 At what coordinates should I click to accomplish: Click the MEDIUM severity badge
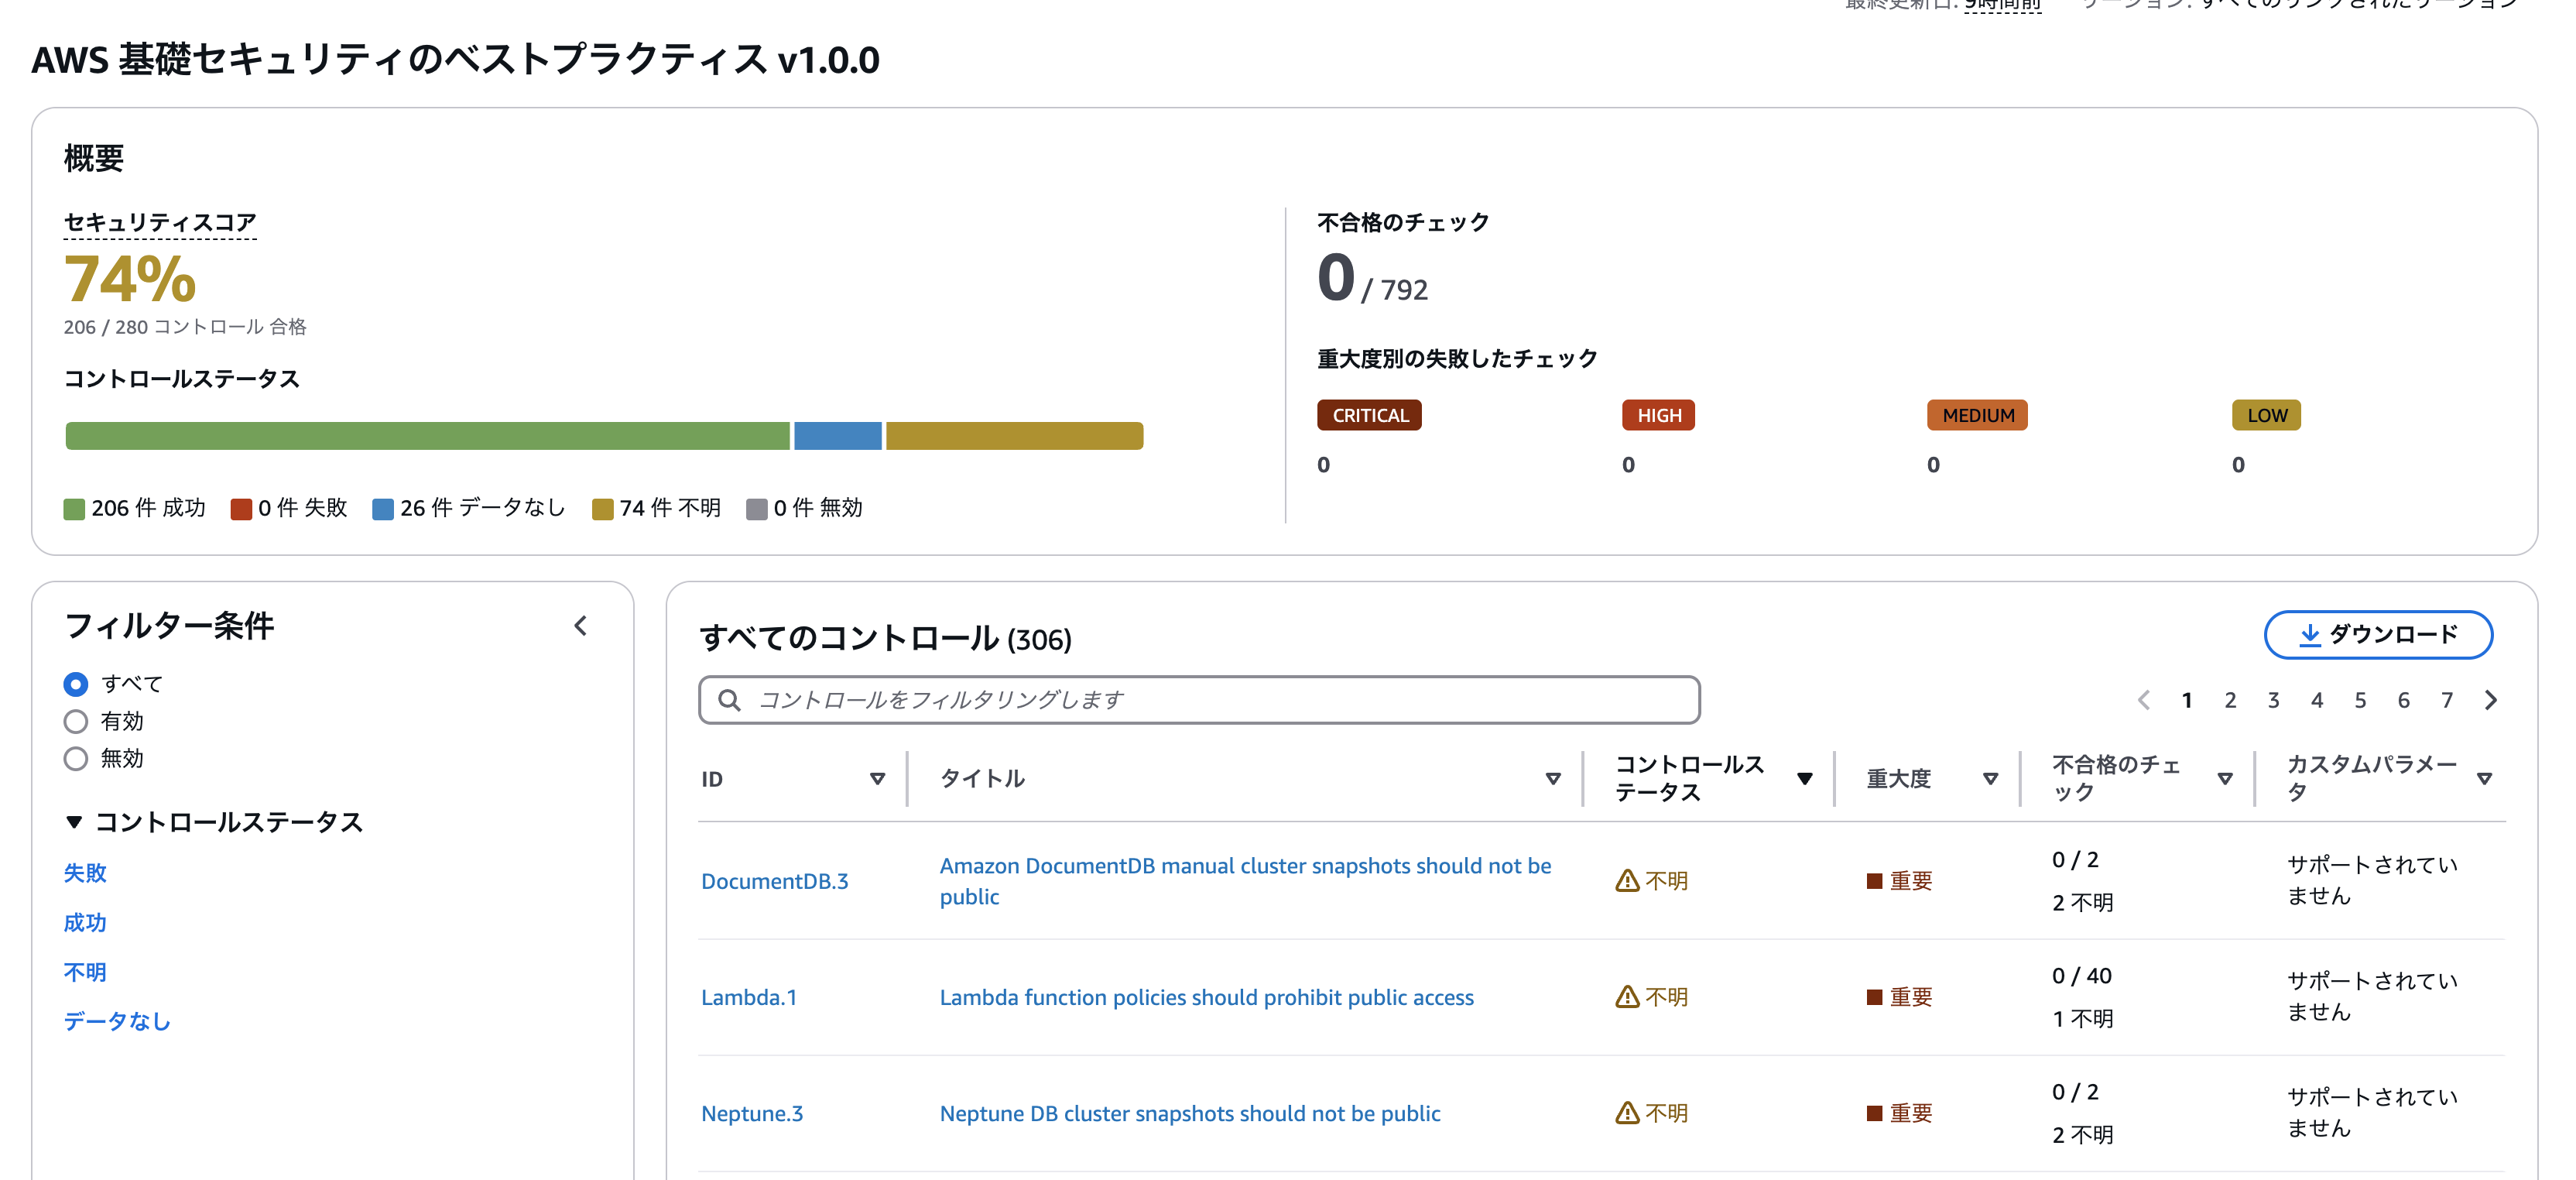click(1978, 415)
